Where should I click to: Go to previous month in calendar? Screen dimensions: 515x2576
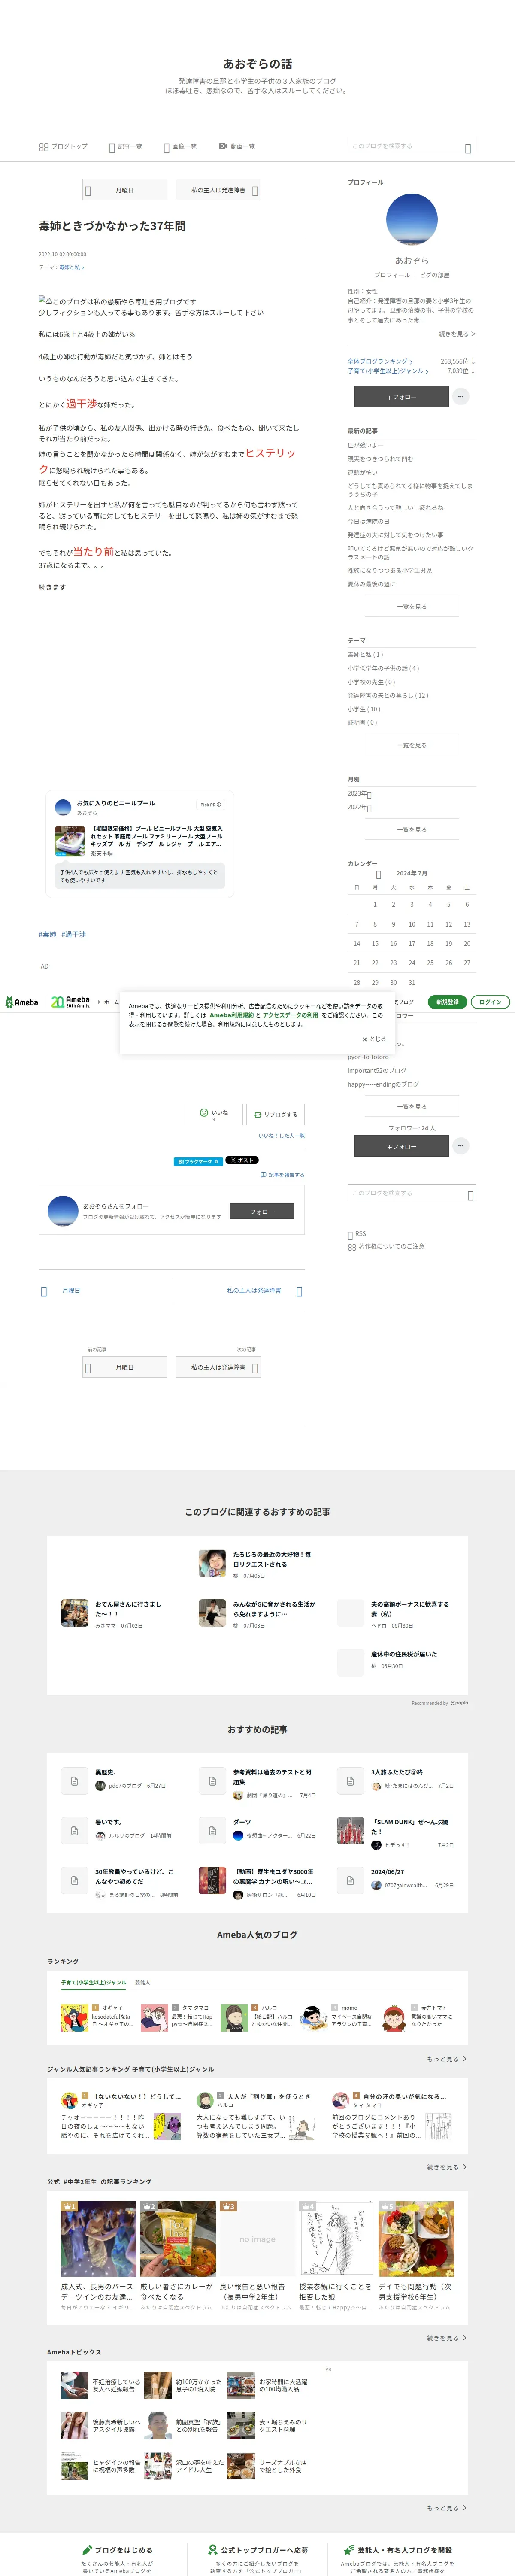click(x=378, y=874)
